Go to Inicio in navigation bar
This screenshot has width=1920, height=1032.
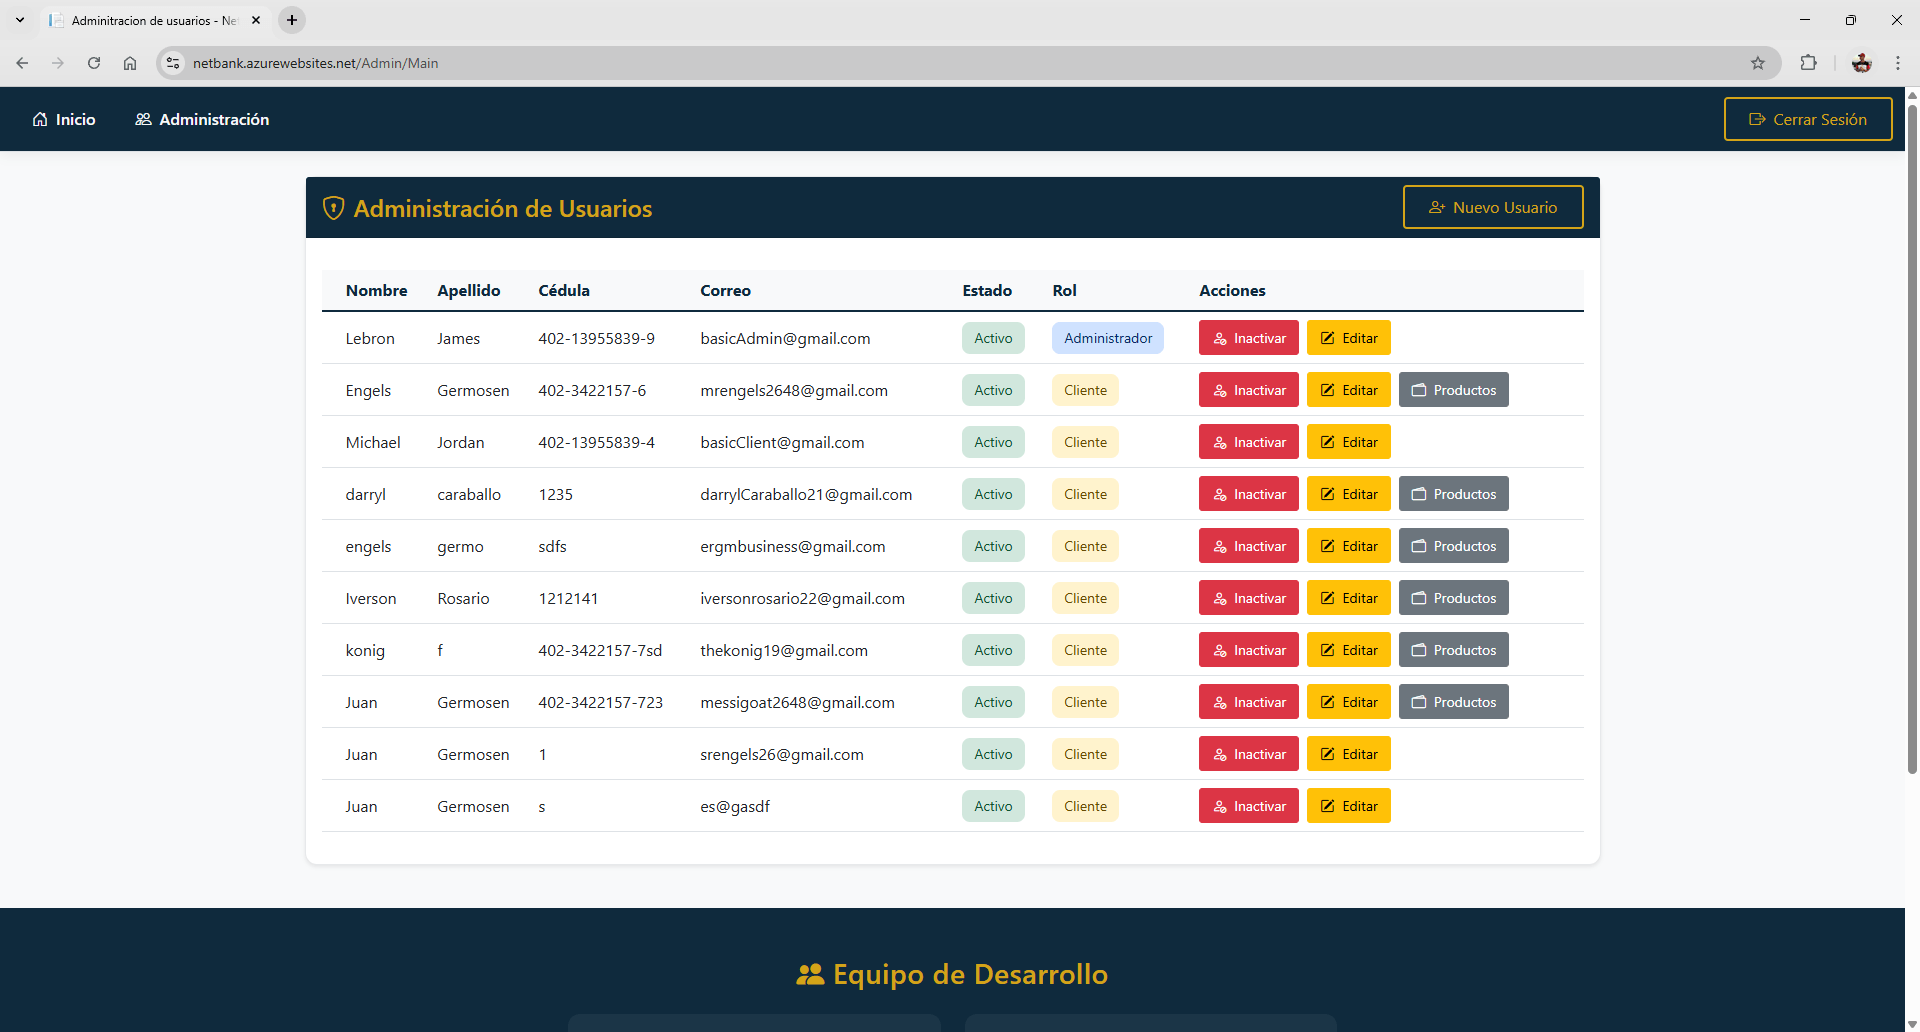click(x=64, y=119)
